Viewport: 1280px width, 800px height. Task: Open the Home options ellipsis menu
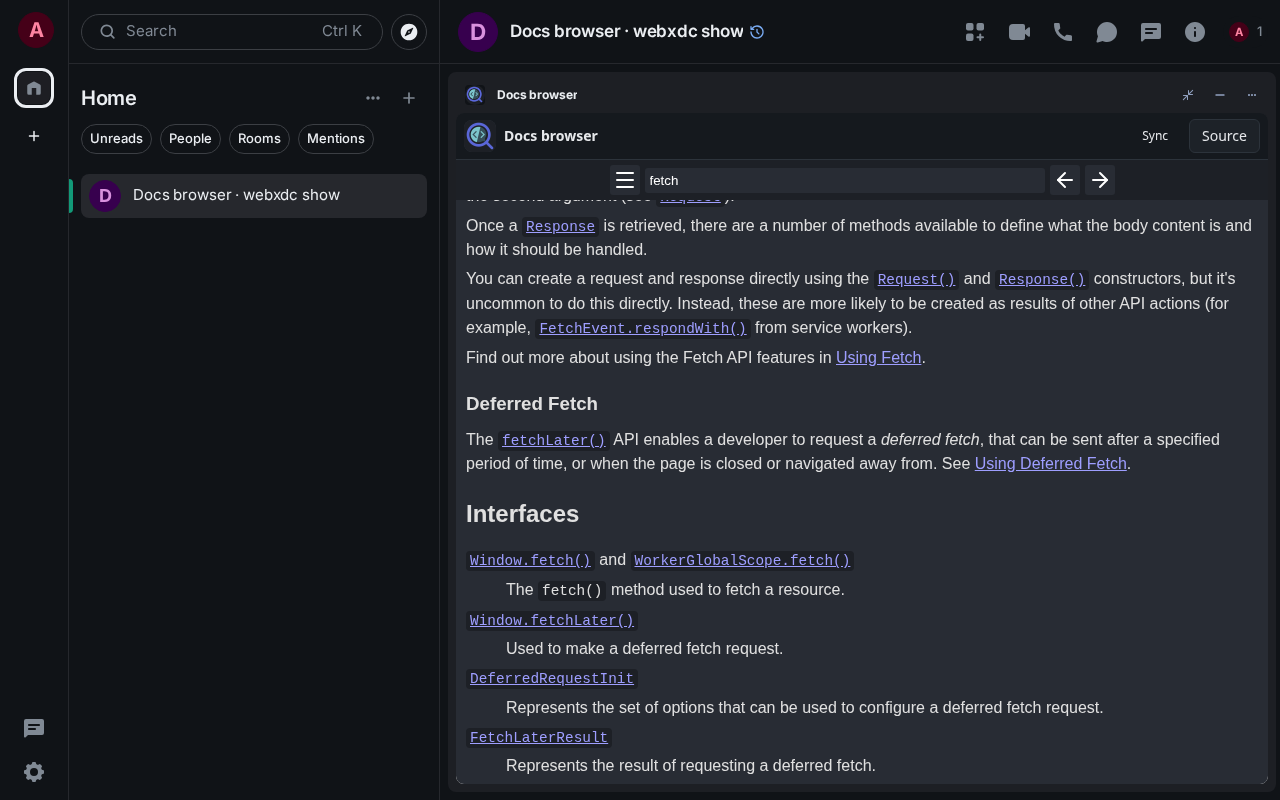[373, 98]
